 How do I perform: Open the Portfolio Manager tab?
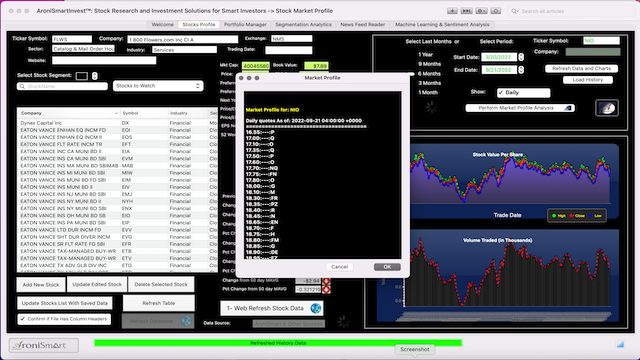(245, 24)
